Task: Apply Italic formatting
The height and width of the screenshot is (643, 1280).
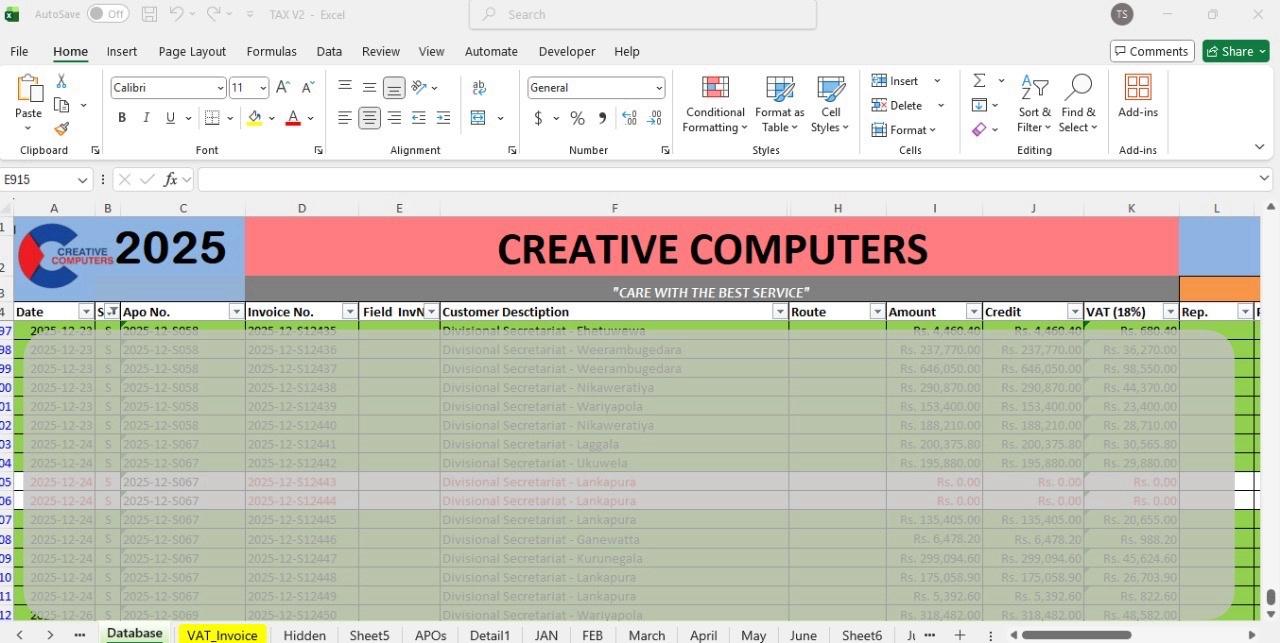Action: (146, 118)
